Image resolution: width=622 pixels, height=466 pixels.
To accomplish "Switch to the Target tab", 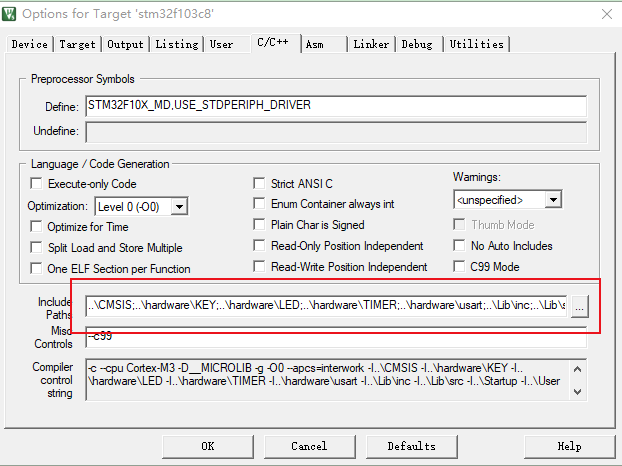I will click(x=77, y=44).
